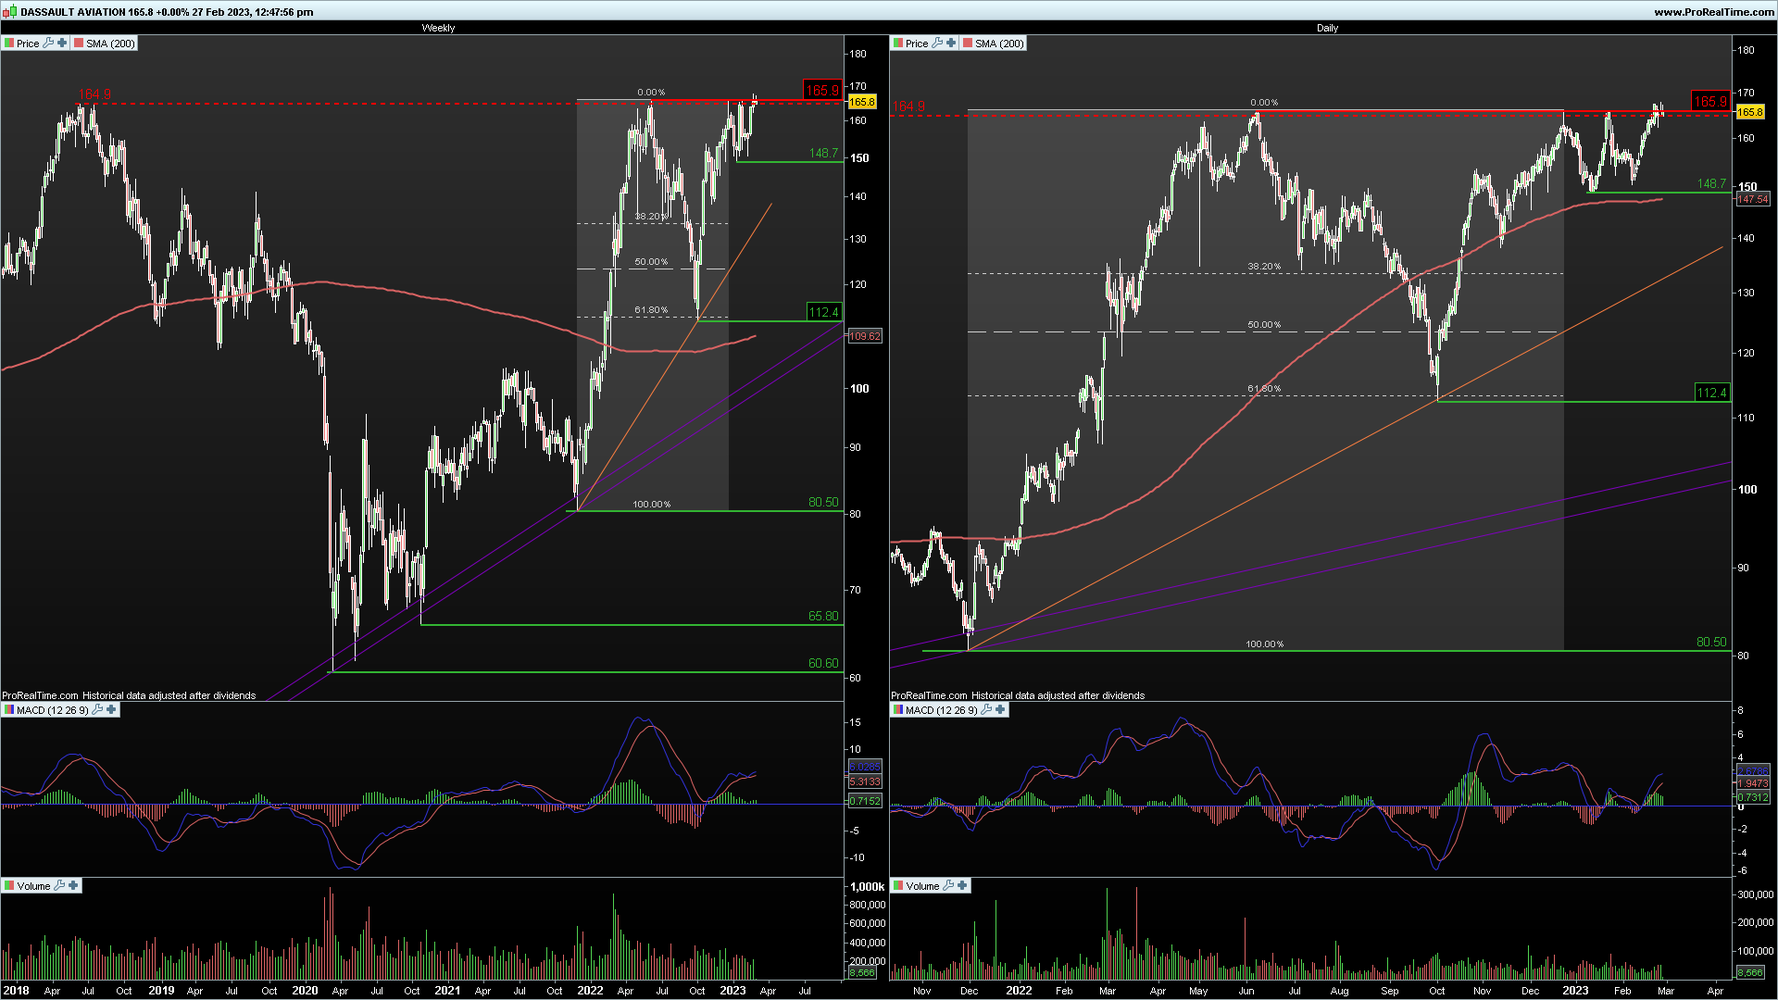The height and width of the screenshot is (1000, 1778).
Task: Open www.ProRealTime.com link in title bar
Action: pyautogui.click(x=1714, y=12)
